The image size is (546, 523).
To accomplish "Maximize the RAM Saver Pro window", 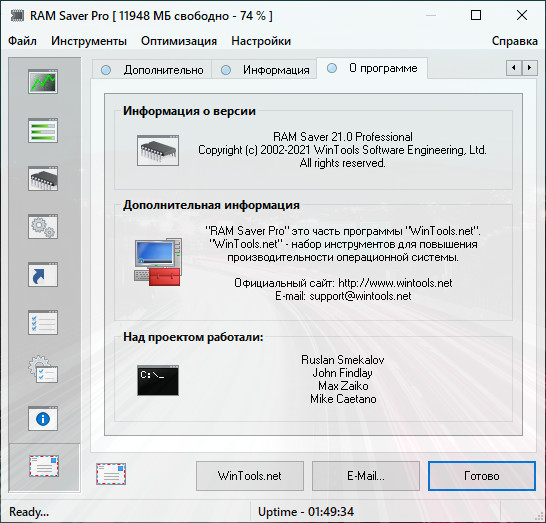I will point(476,15).
